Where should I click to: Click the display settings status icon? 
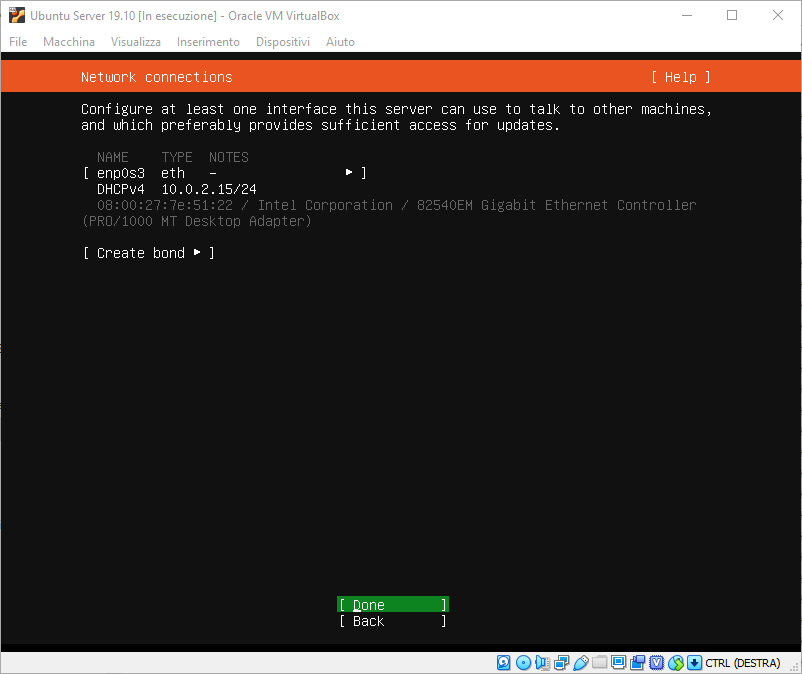coord(618,663)
